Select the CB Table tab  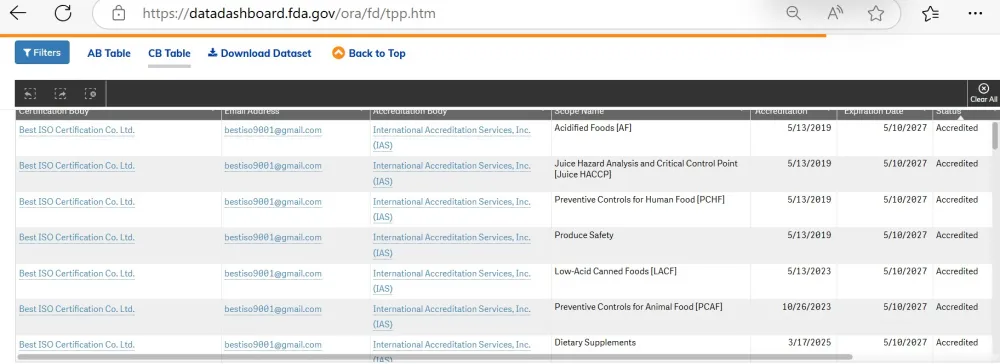click(169, 54)
